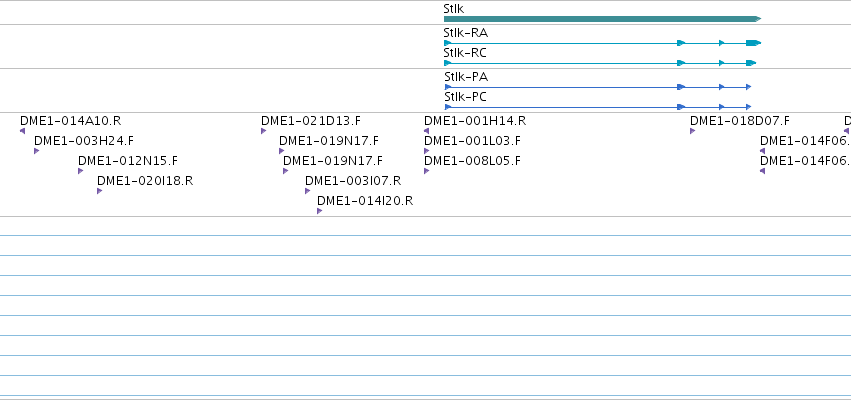Select the Stlk-PA protein label

pyautogui.click(x=466, y=77)
